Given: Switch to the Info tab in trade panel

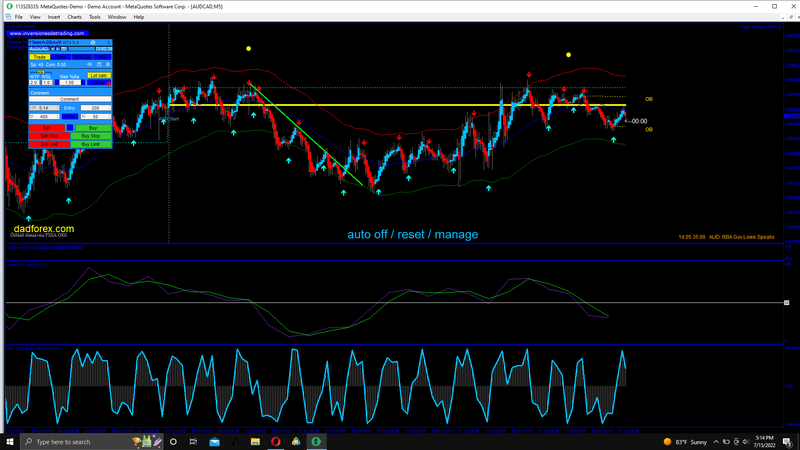Looking at the screenshot, I should (x=102, y=57).
